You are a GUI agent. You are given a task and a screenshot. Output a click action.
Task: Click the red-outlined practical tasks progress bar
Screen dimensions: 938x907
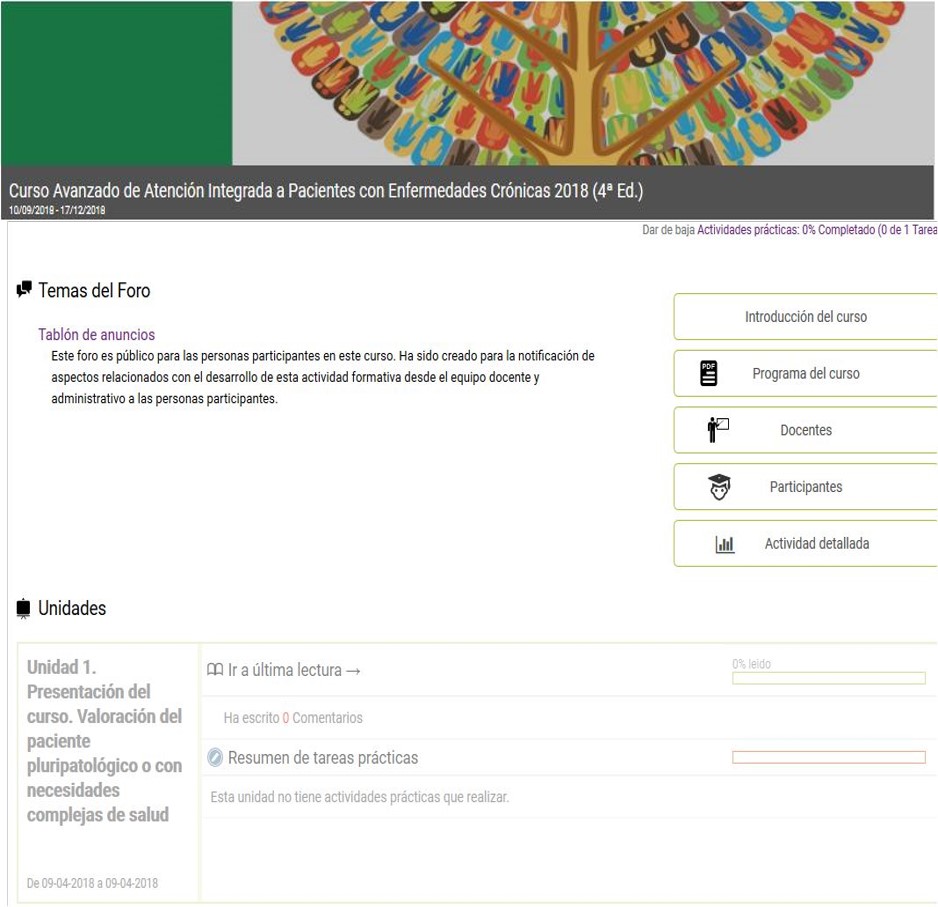(x=829, y=757)
